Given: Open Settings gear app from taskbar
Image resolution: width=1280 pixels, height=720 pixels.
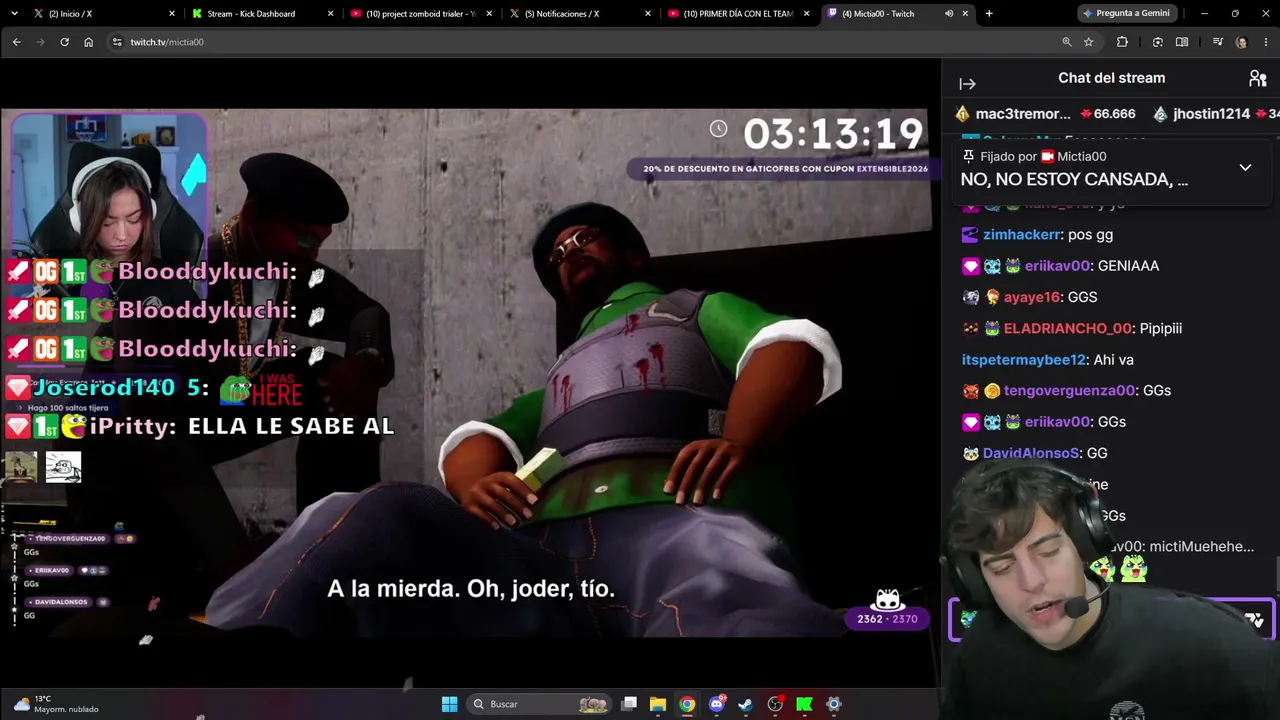Looking at the screenshot, I should point(834,704).
